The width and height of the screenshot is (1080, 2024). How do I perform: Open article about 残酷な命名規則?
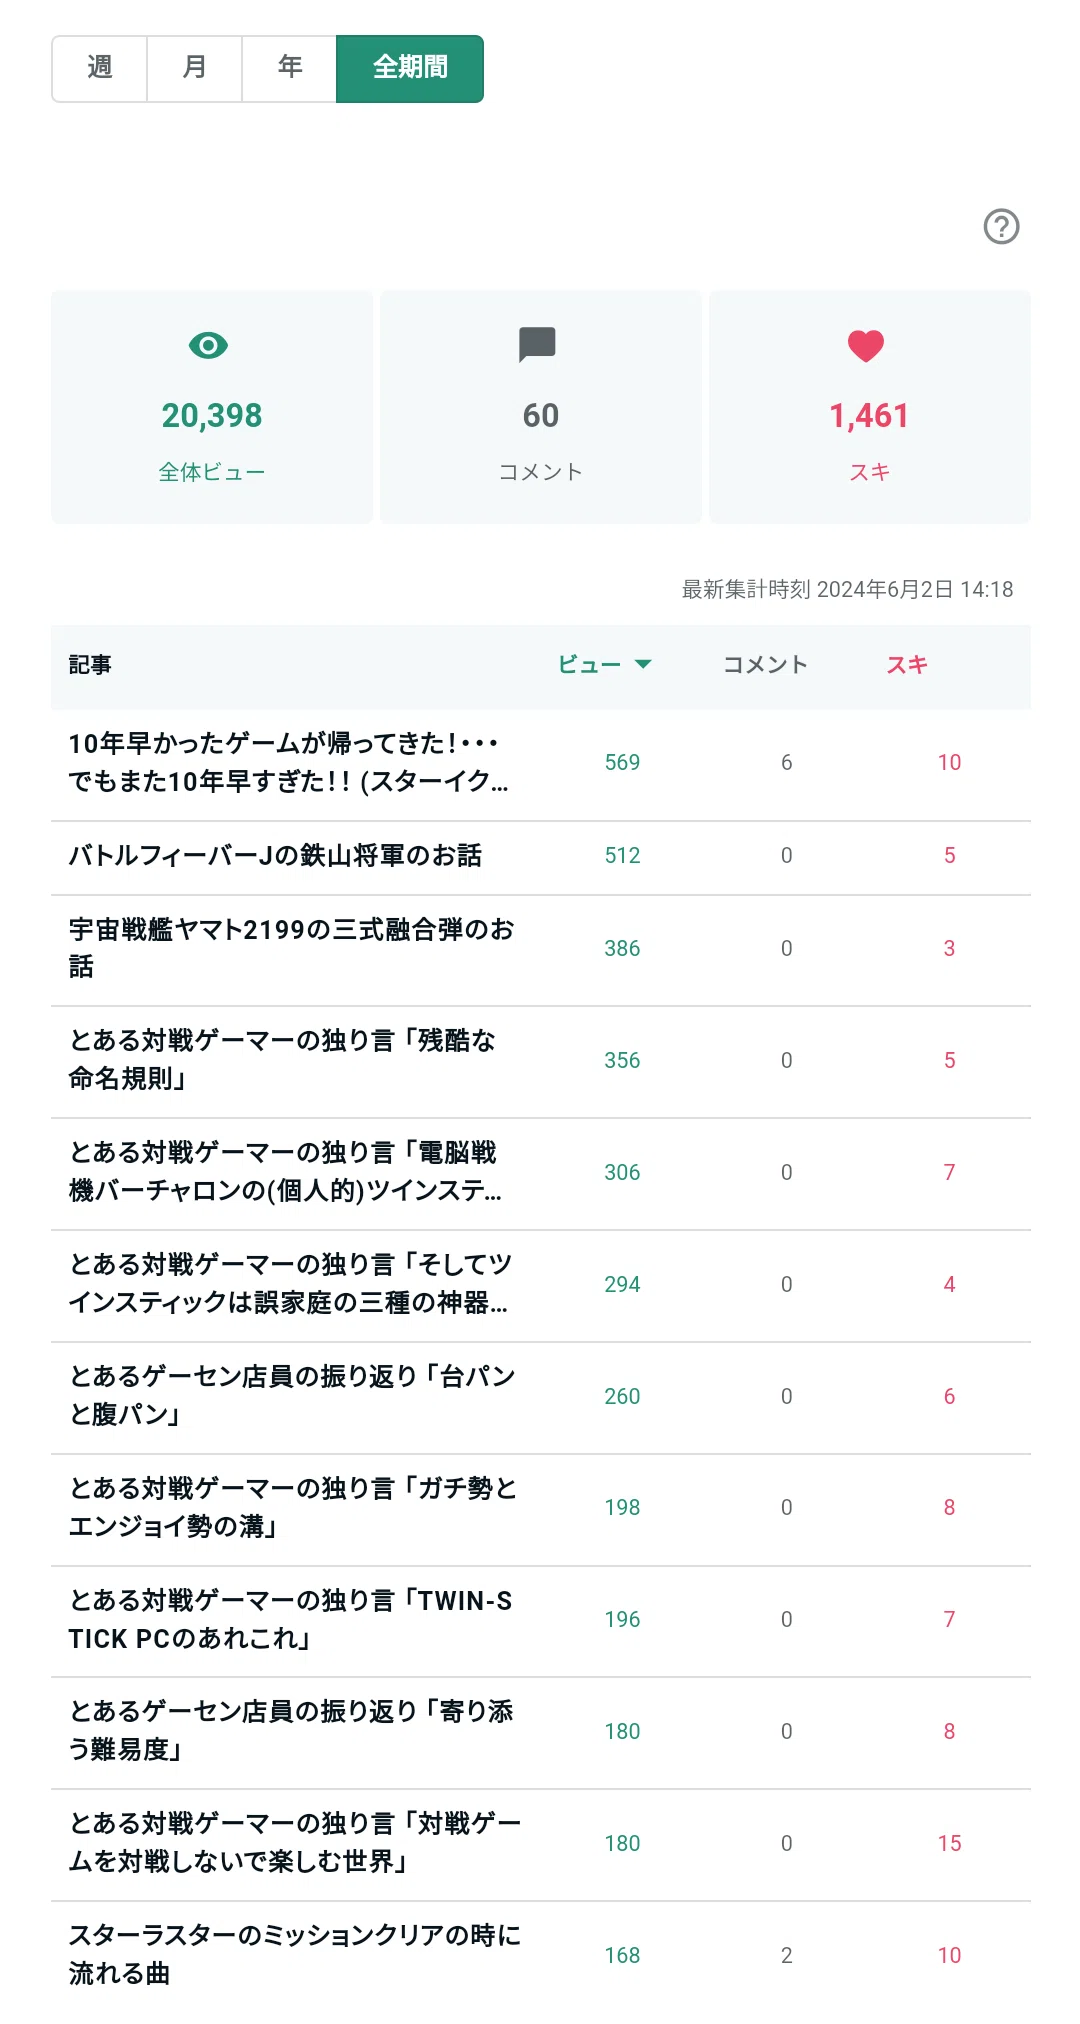pos(283,1060)
